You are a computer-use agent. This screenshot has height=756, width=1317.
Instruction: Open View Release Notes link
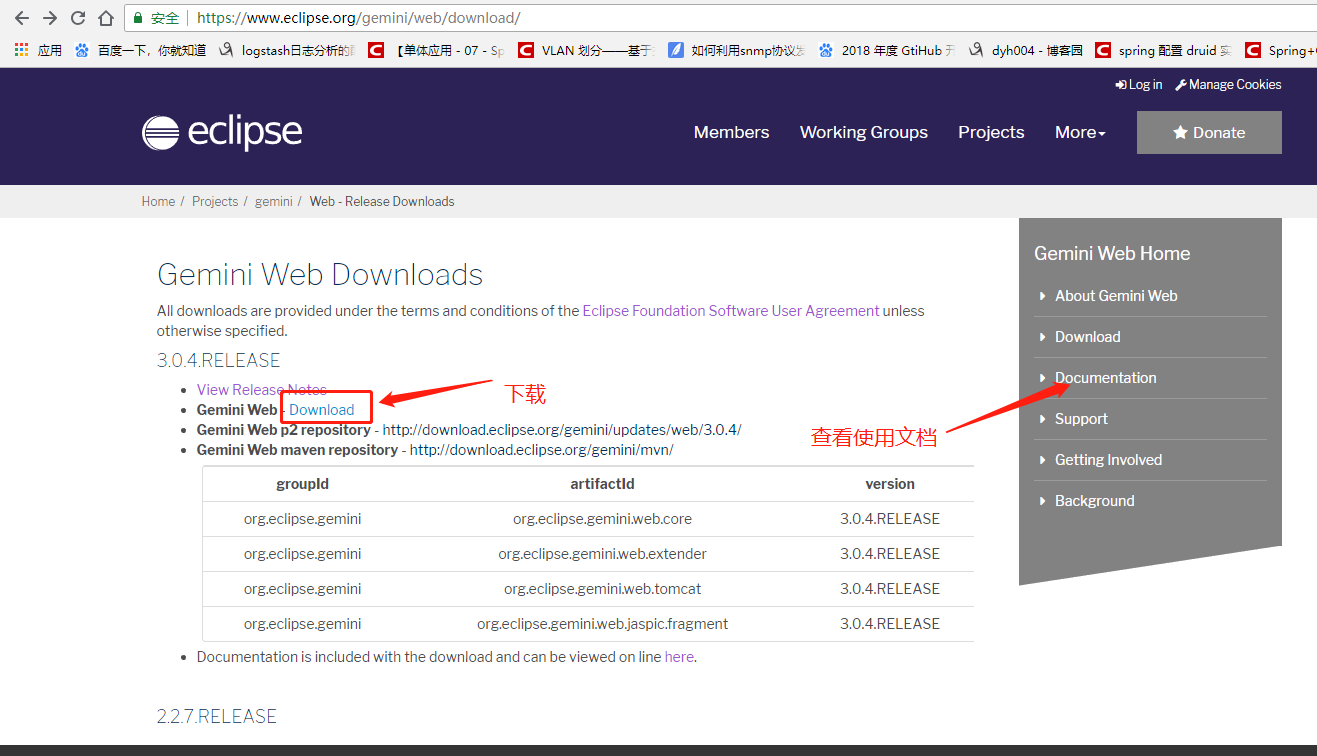pos(262,390)
